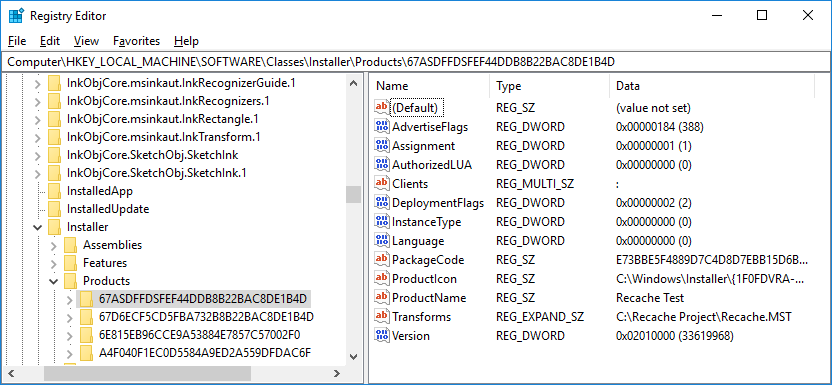Image resolution: width=832 pixels, height=385 pixels.
Task: Click the DWORD icon beside DeploymentFlags
Action: (382, 203)
